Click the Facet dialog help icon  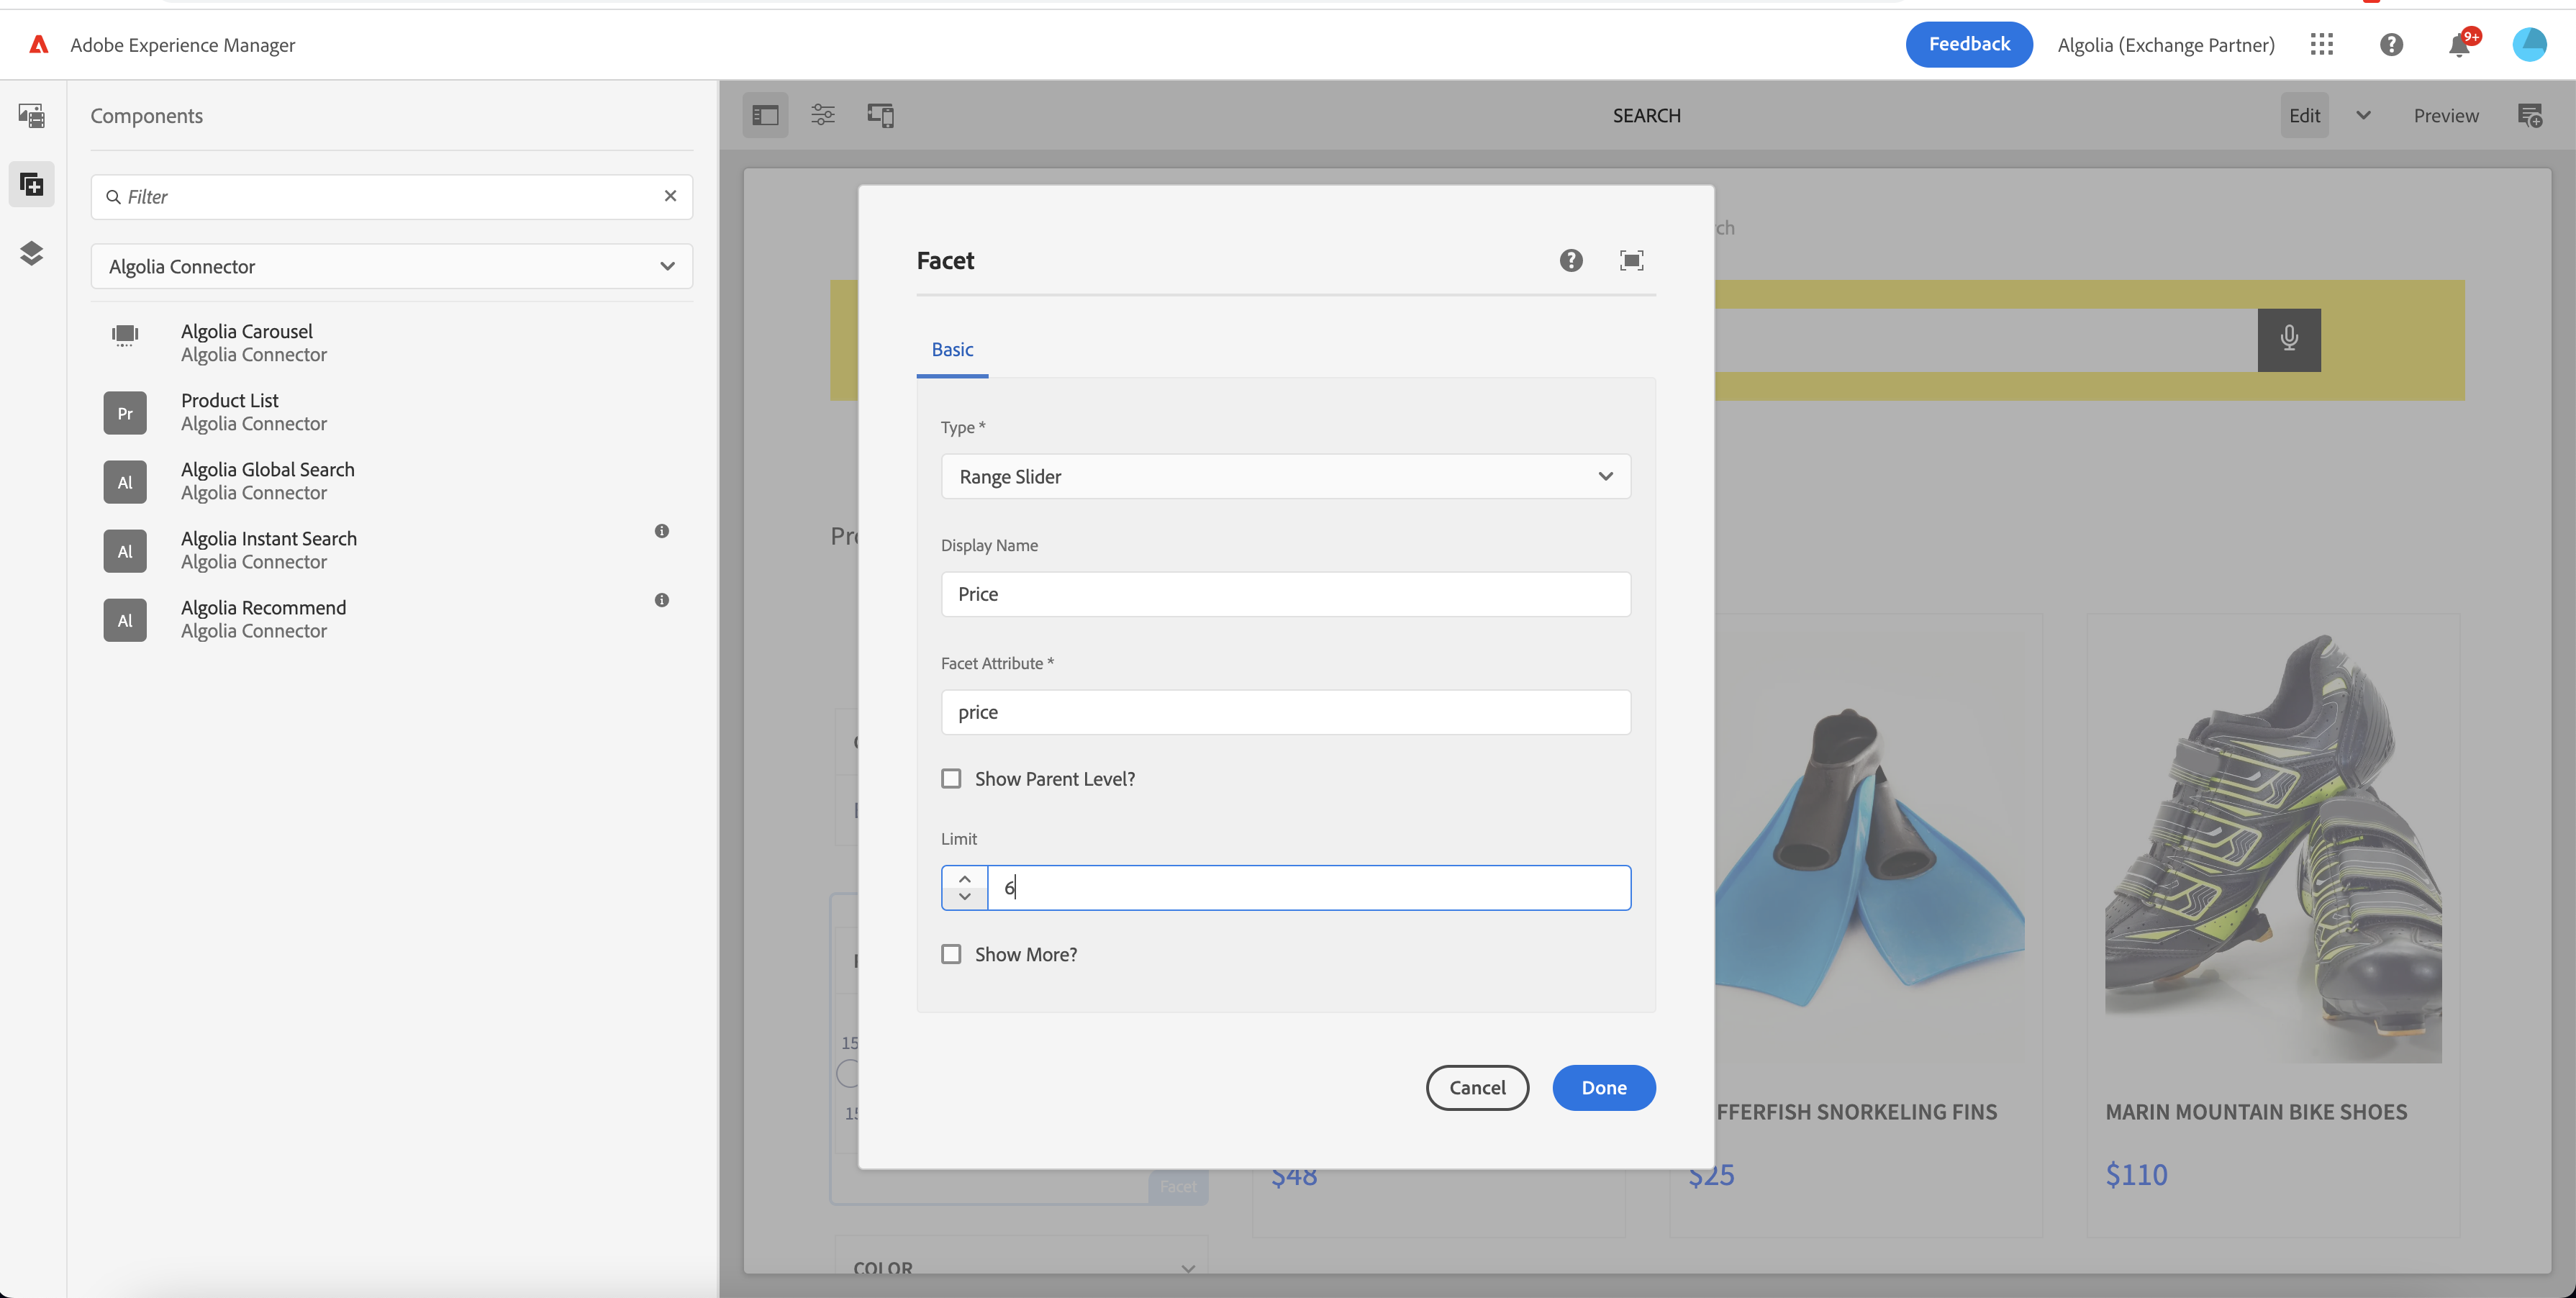(1571, 260)
